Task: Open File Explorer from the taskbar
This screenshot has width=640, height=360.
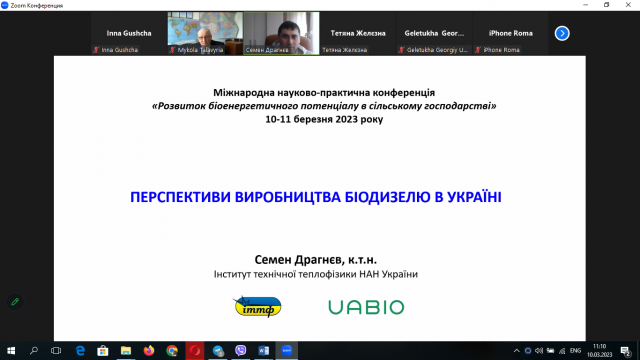Action: 126,351
